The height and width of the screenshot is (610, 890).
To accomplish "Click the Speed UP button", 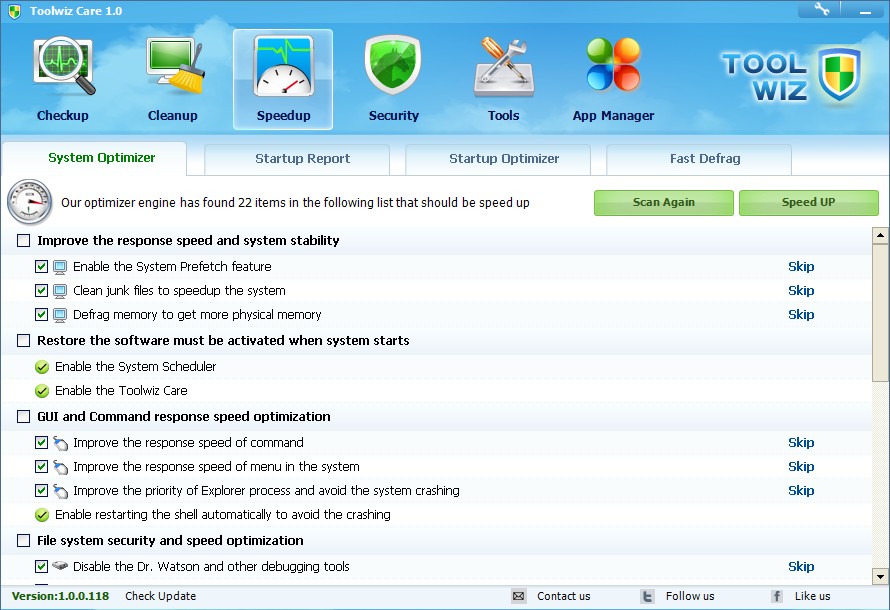I will (809, 203).
